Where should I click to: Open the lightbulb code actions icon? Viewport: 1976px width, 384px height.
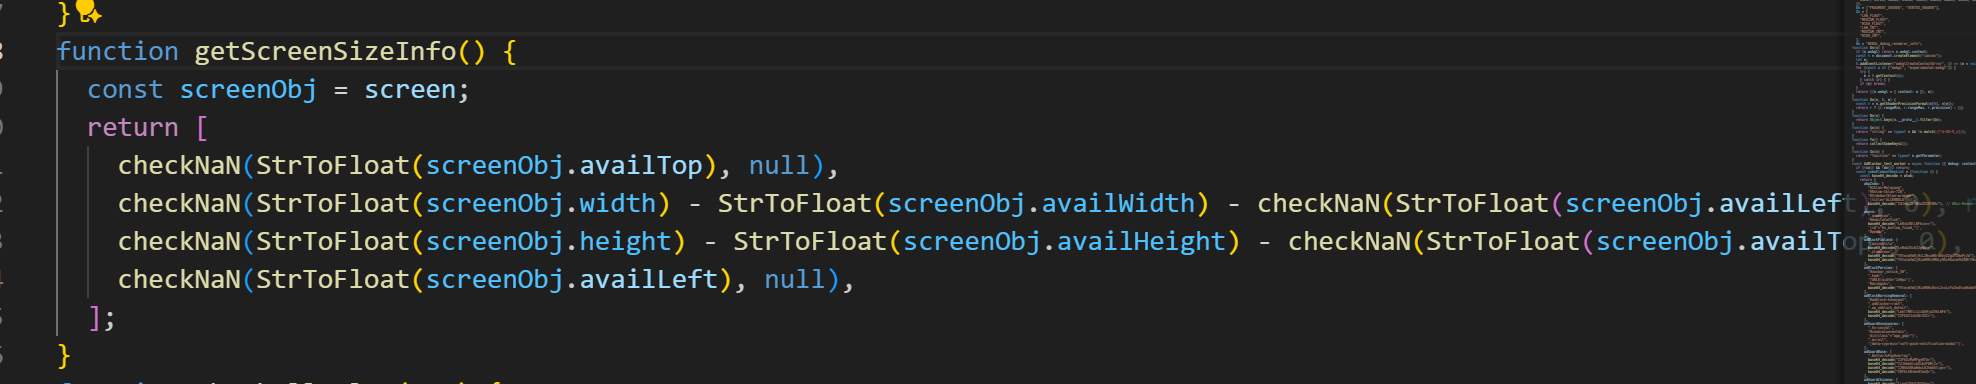tap(89, 12)
